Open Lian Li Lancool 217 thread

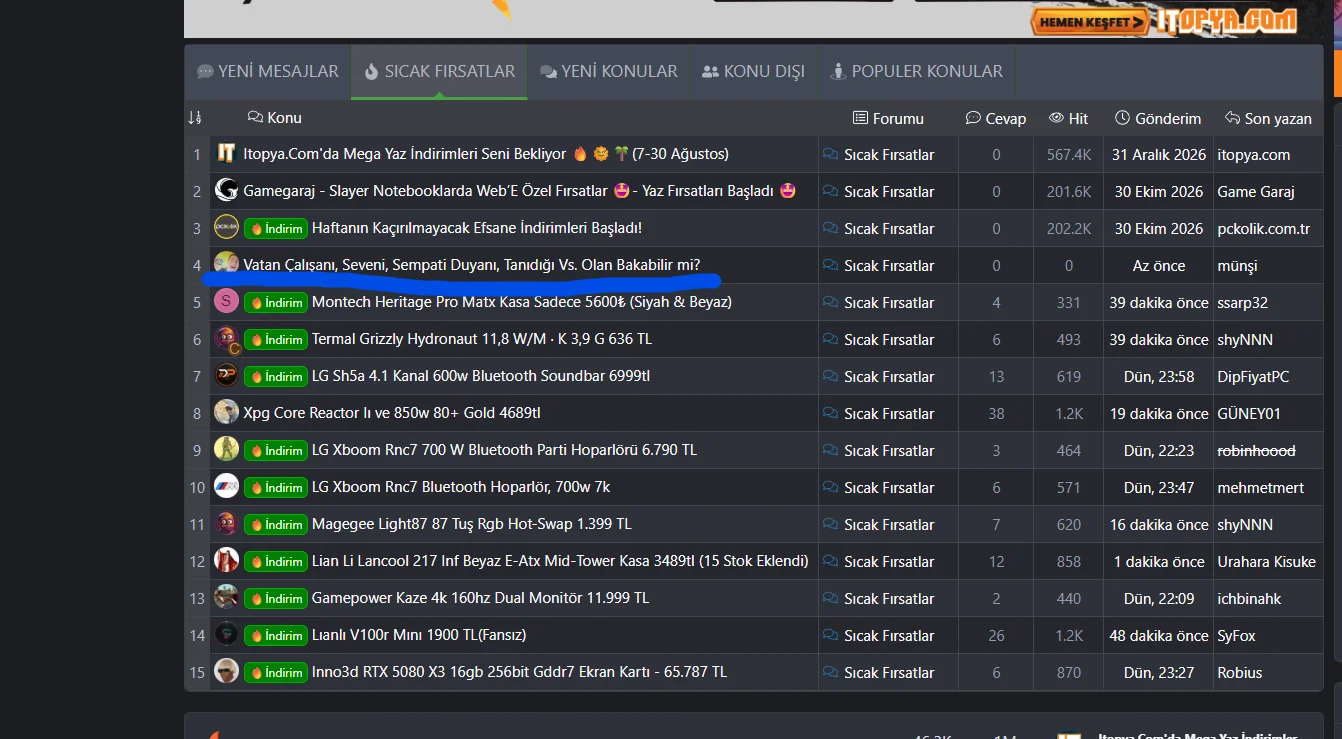560,561
